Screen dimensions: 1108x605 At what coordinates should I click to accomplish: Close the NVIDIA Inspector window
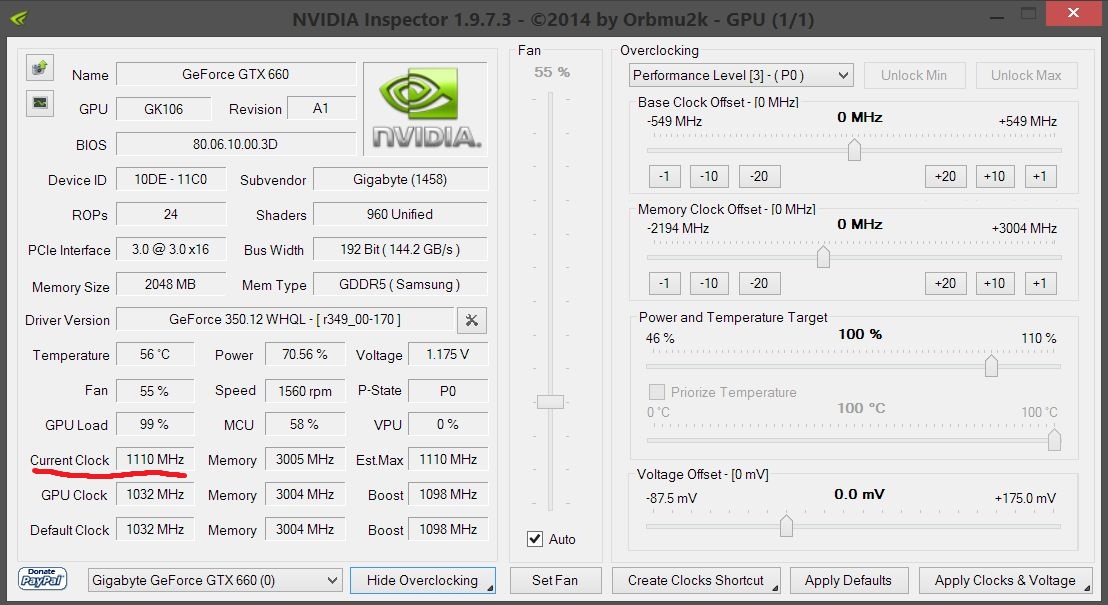click(1073, 13)
